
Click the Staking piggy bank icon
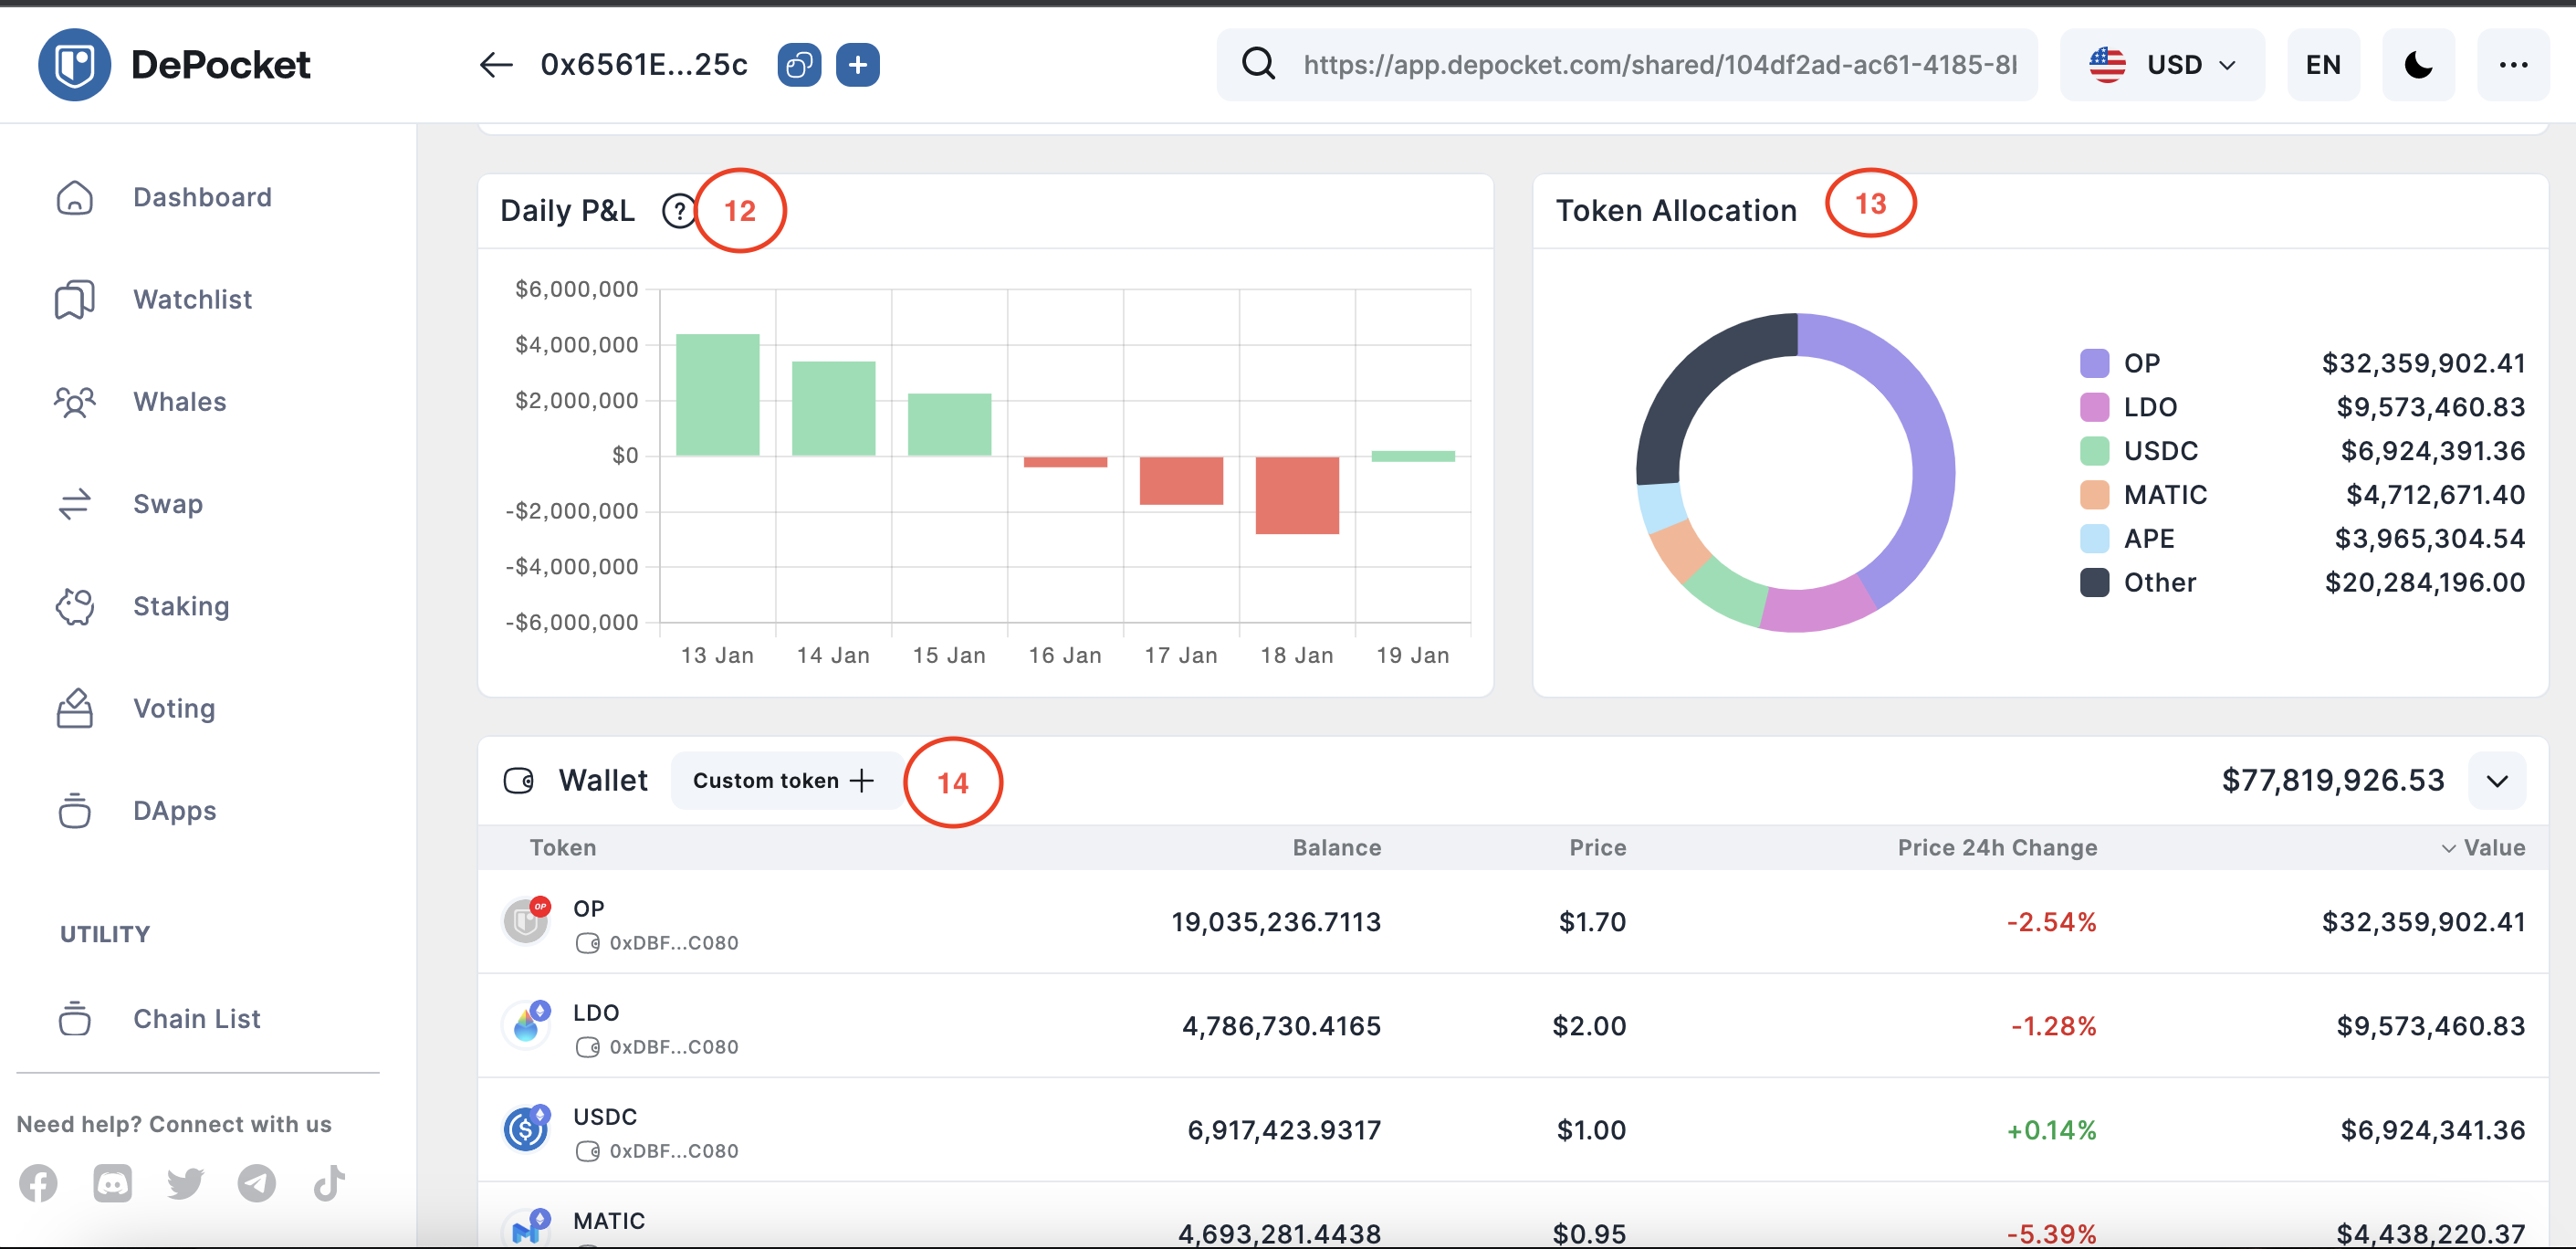point(75,606)
